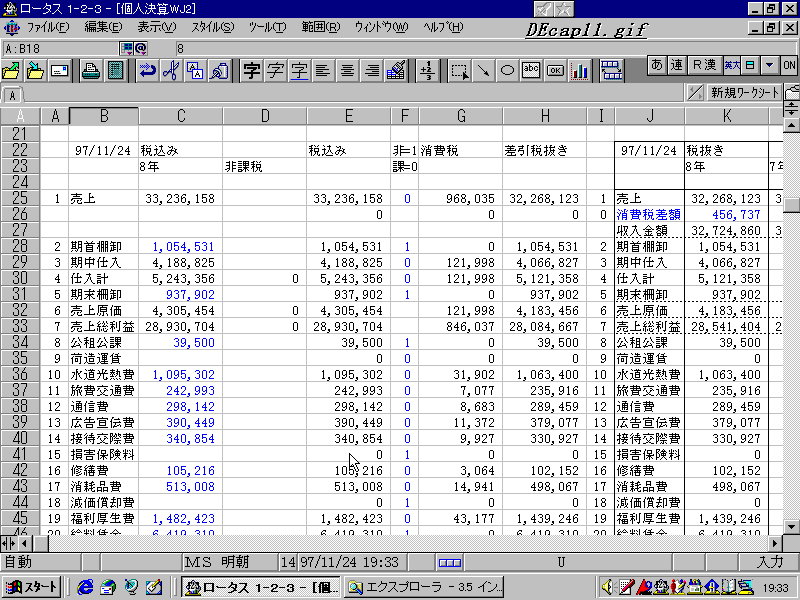The height and width of the screenshot is (600, 800).
Task: Click the Windows スタート button
Action: tap(33, 587)
